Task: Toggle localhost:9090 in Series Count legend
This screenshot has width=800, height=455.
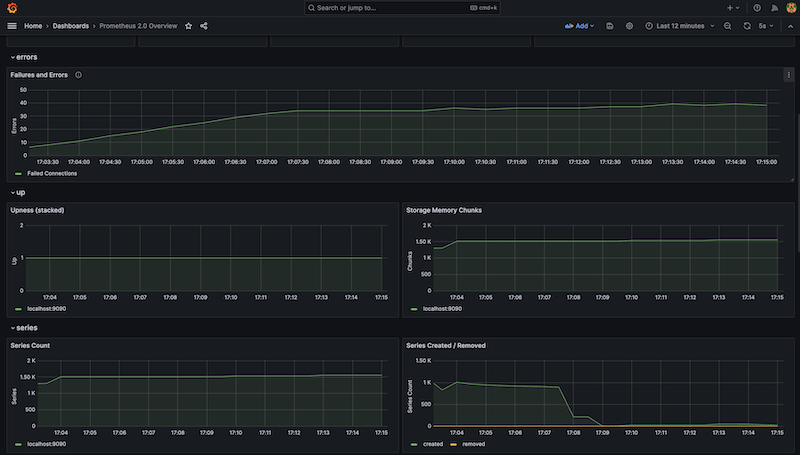Action: 46,444
